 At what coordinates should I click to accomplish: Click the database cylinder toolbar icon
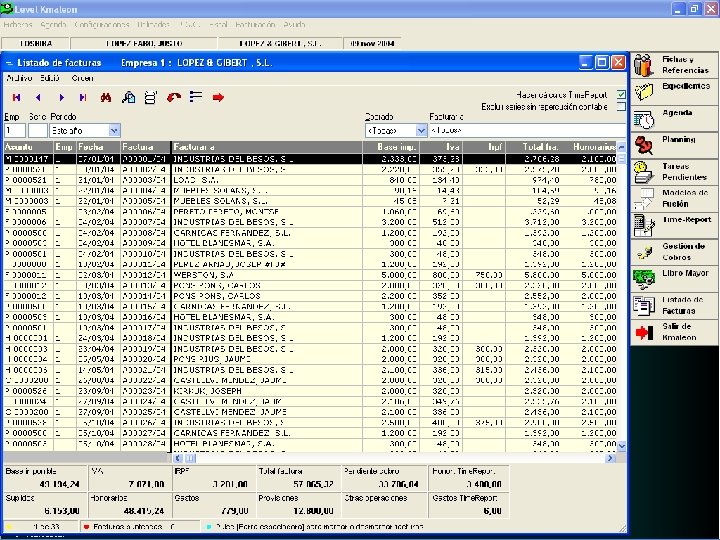click(x=150, y=97)
